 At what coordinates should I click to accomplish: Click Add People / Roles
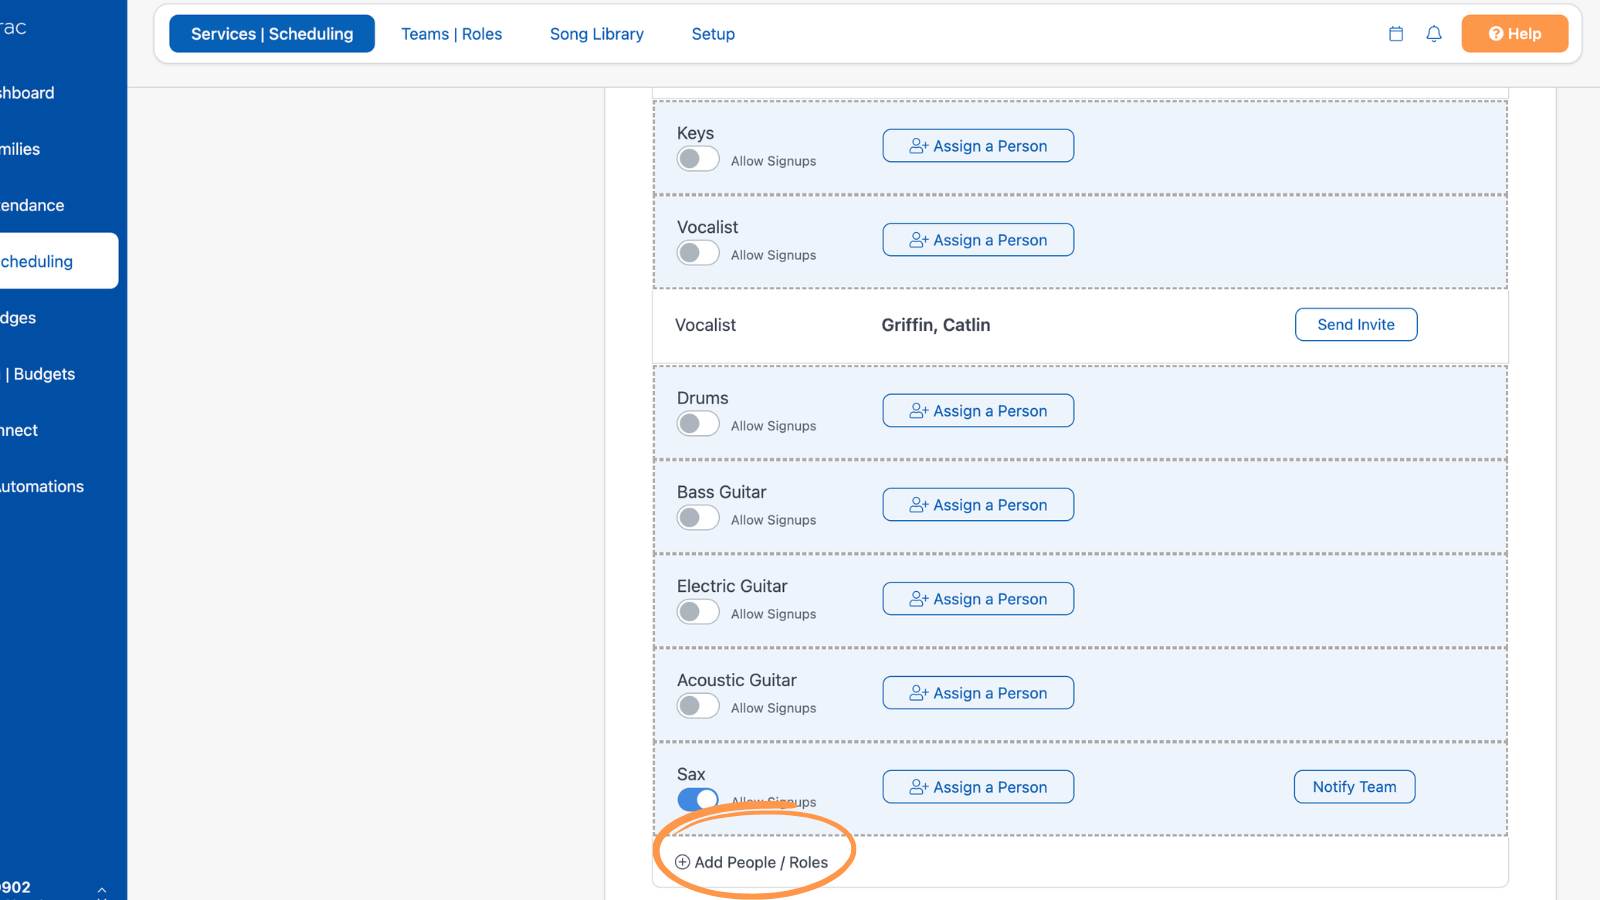tap(752, 862)
